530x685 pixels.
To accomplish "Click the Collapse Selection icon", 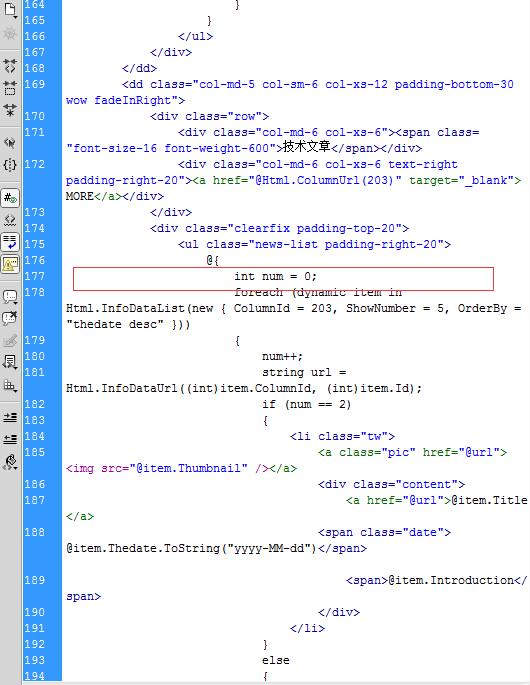I will (x=10, y=88).
